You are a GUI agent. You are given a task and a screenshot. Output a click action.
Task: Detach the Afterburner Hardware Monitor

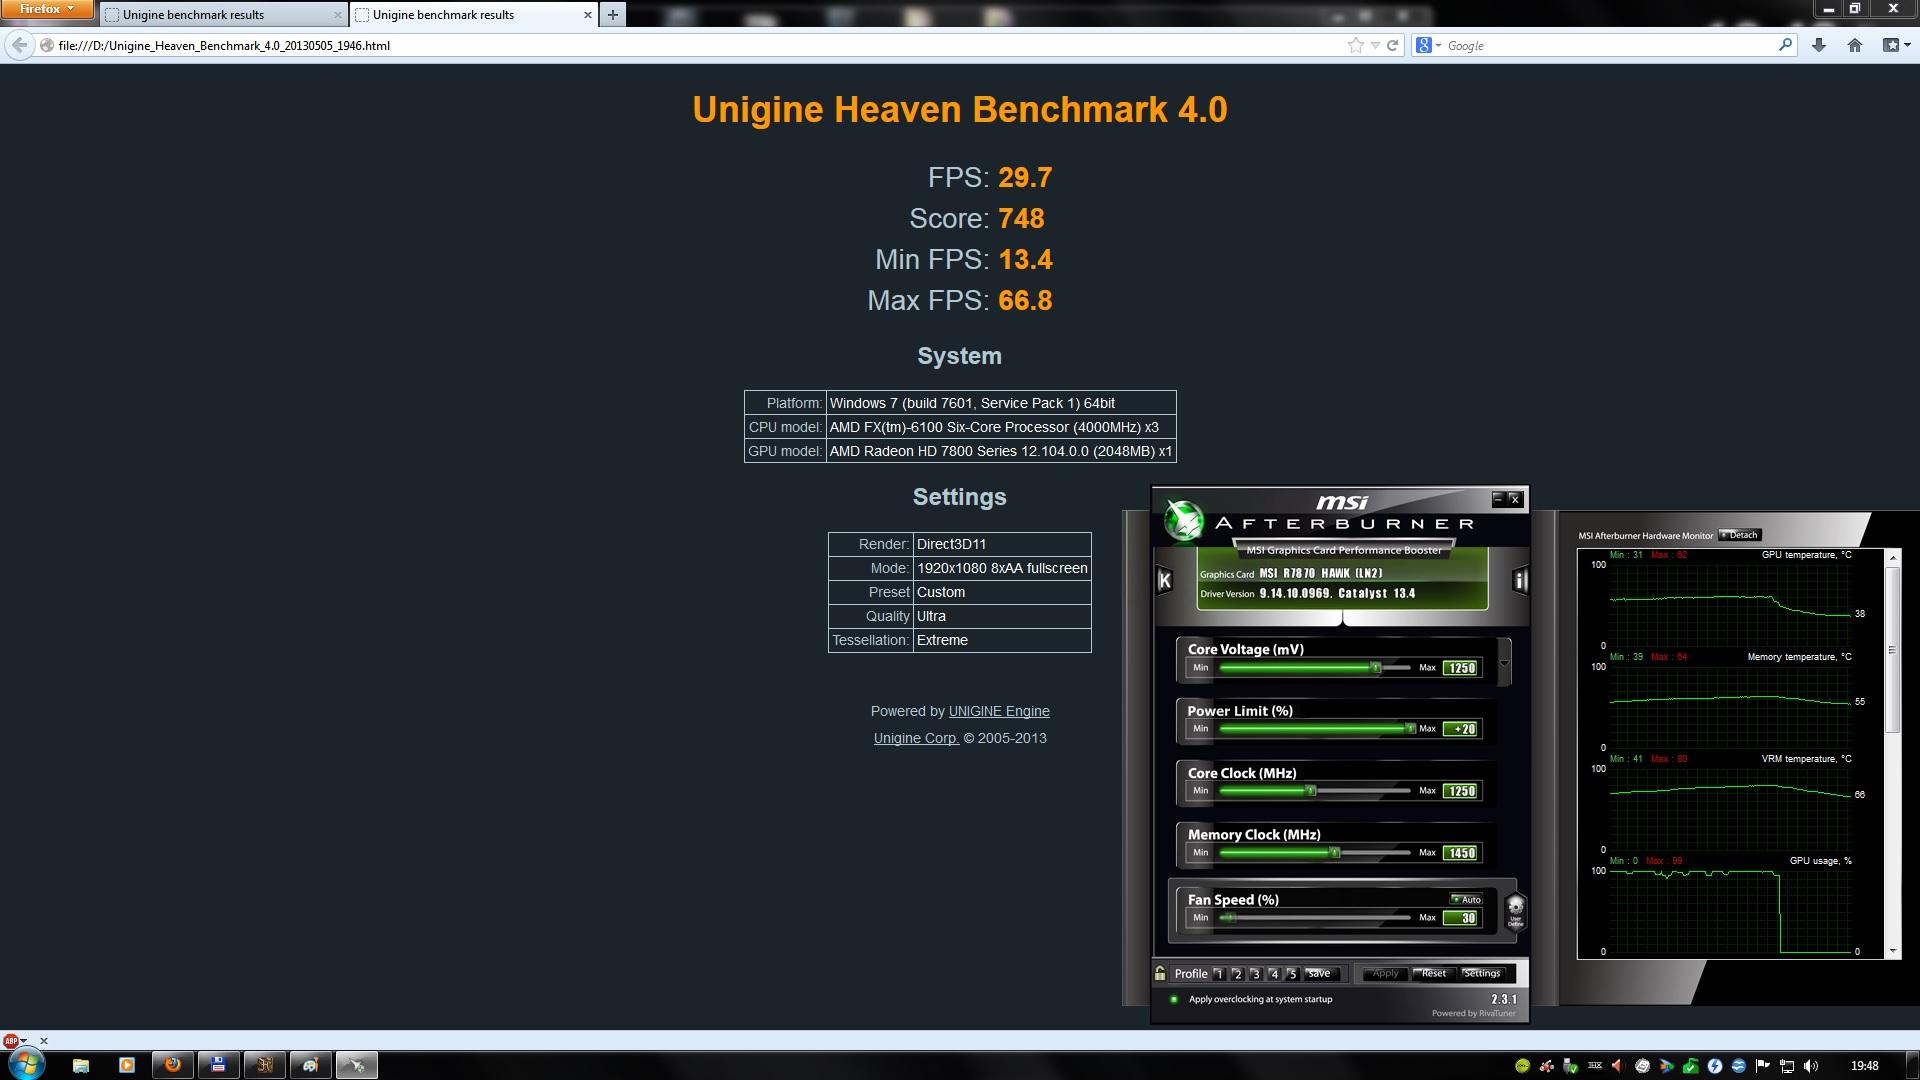pos(1739,535)
